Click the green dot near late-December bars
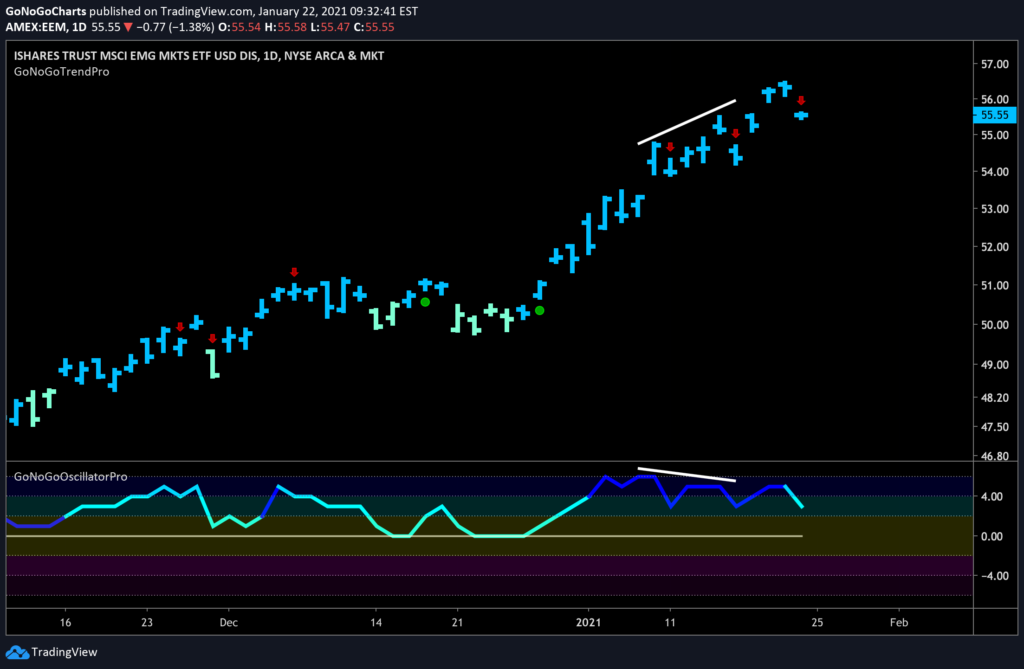This screenshot has width=1024, height=669. [540, 311]
